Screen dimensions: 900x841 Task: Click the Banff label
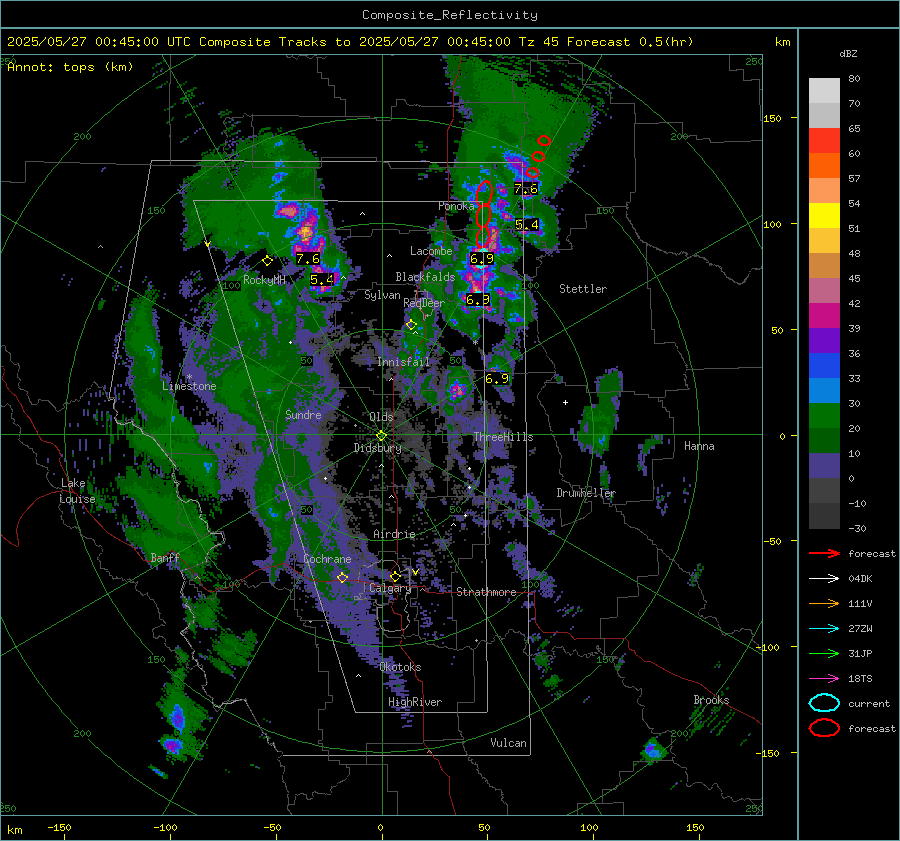165,558
